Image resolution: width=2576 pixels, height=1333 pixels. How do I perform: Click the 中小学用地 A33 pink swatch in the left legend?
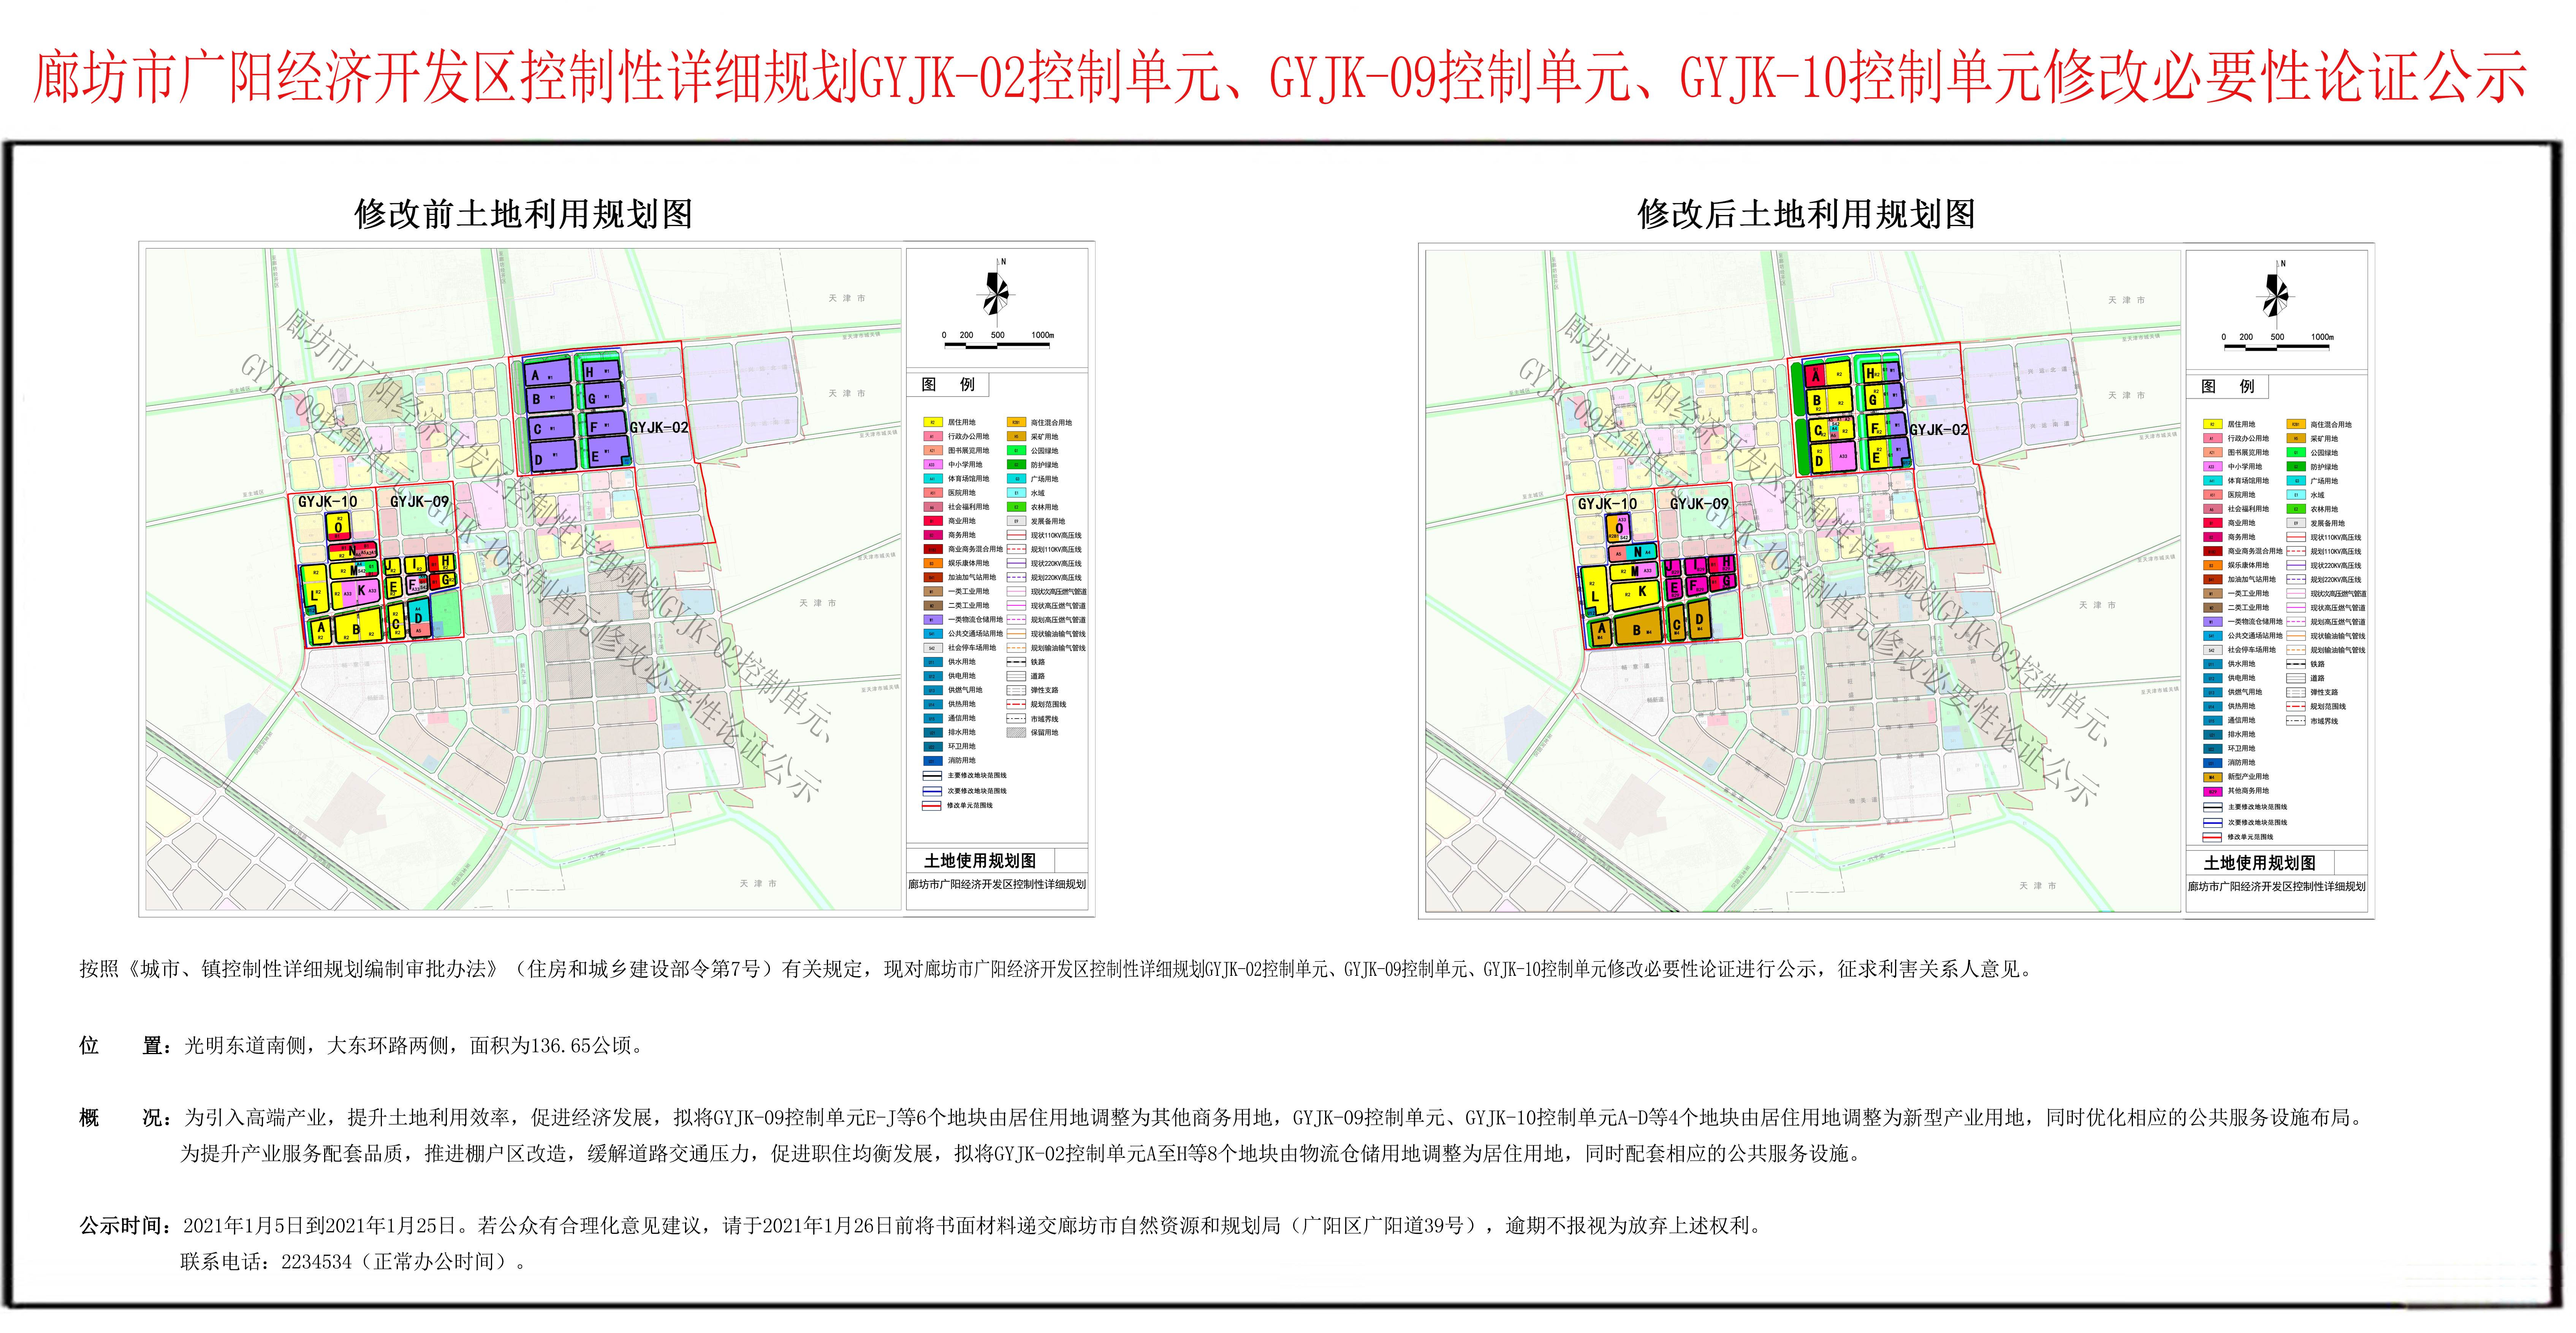[933, 465]
